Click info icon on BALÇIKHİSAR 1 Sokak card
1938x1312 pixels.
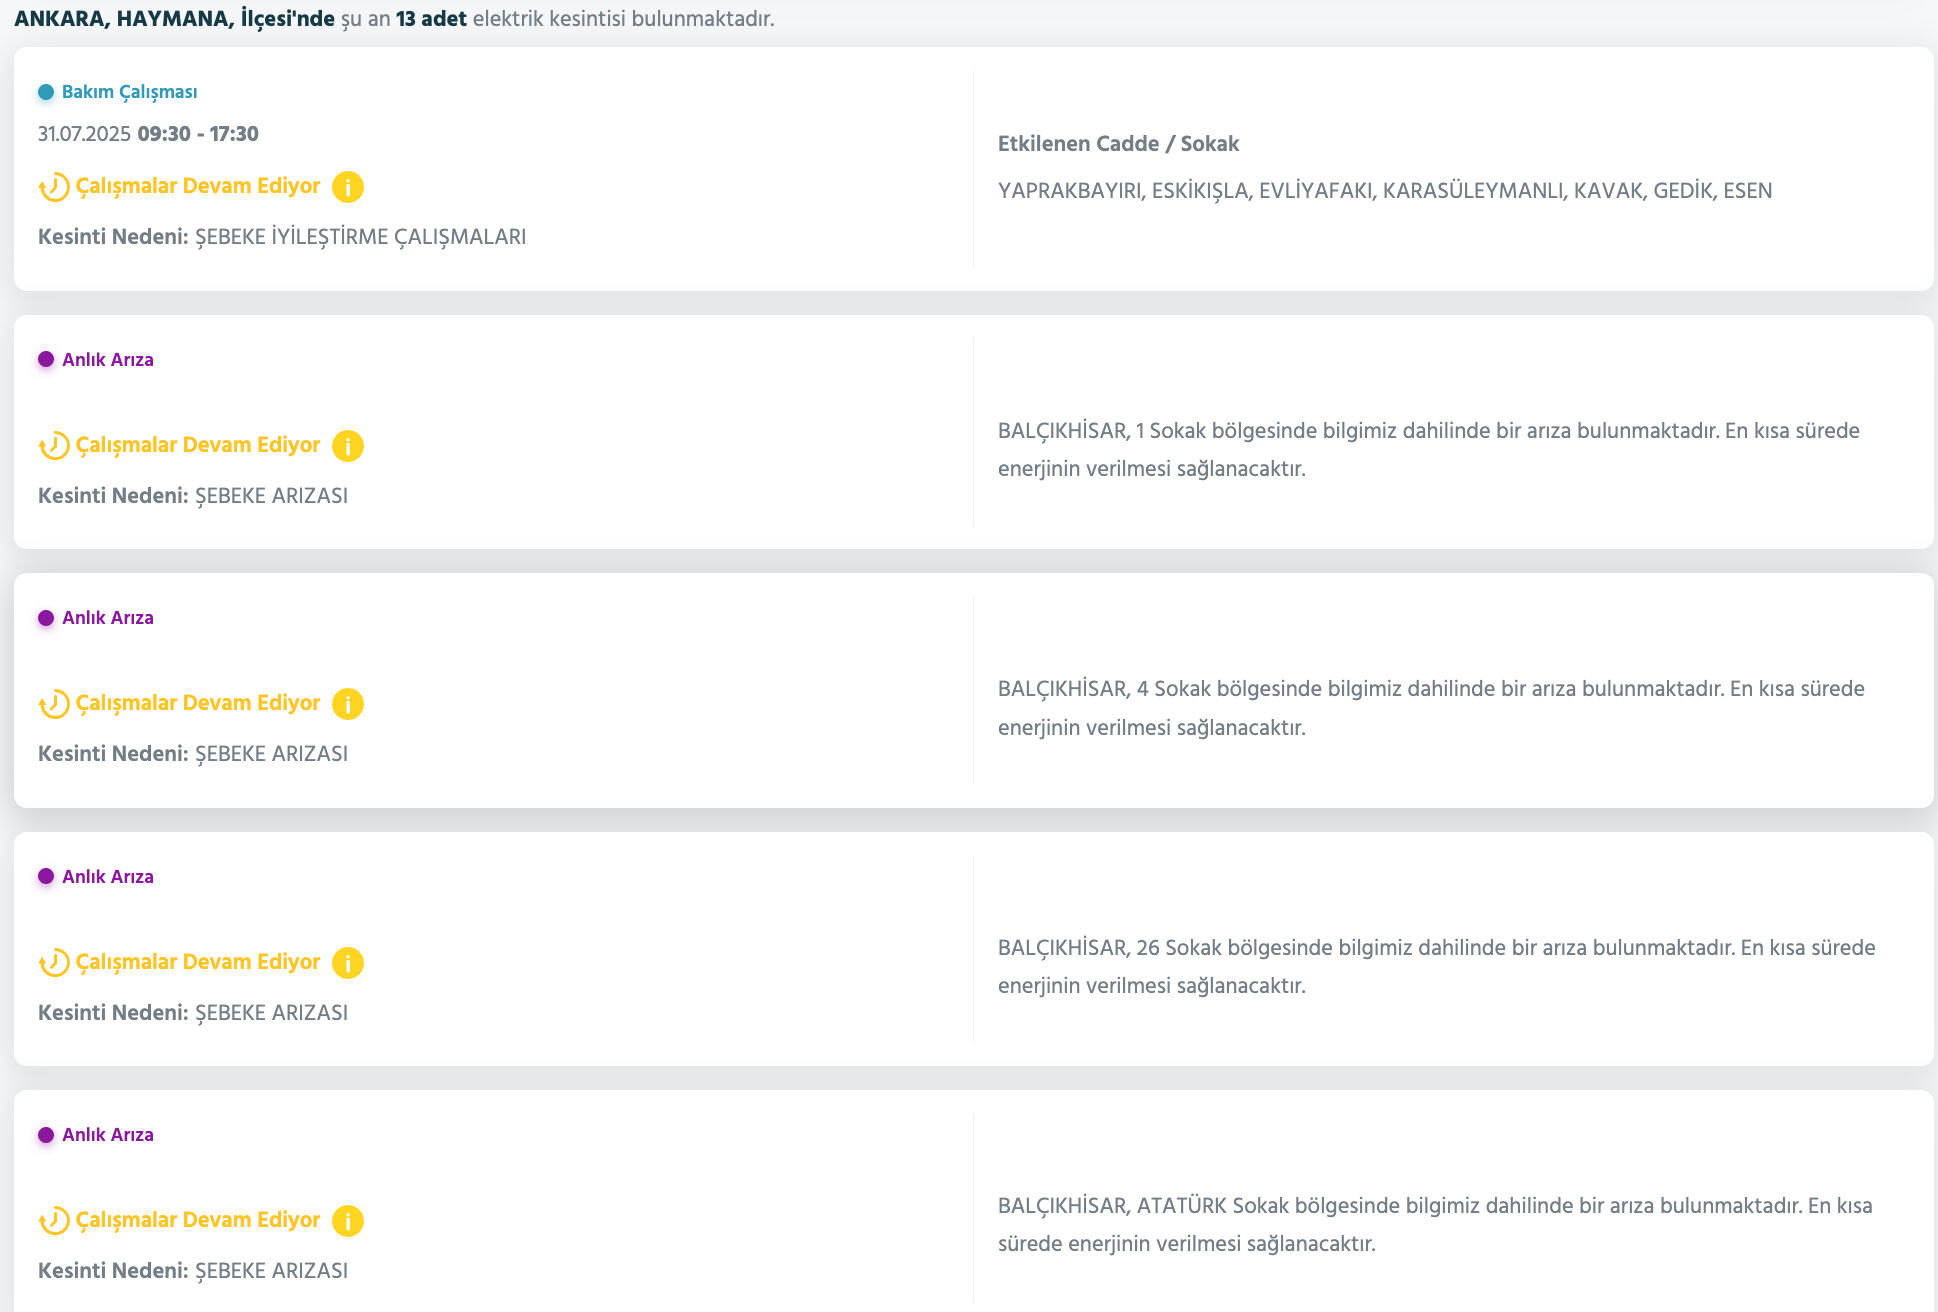tap(347, 446)
